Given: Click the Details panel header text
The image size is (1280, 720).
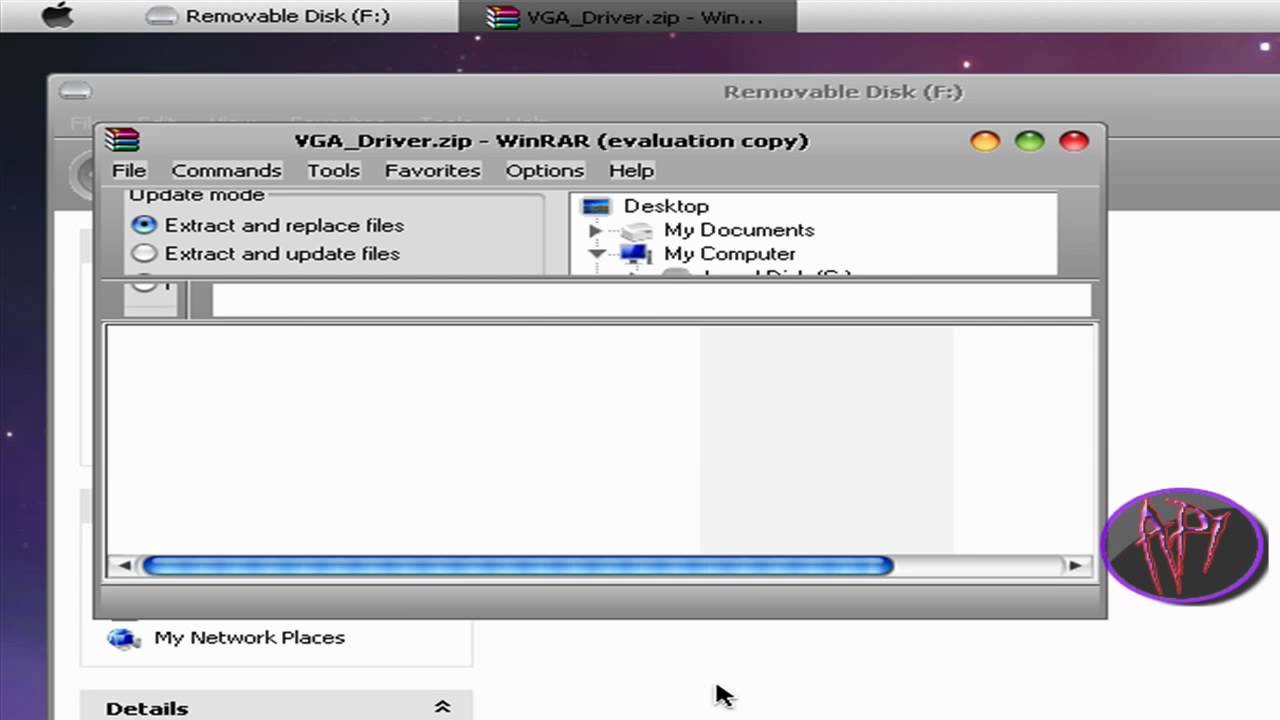Looking at the screenshot, I should [147, 708].
